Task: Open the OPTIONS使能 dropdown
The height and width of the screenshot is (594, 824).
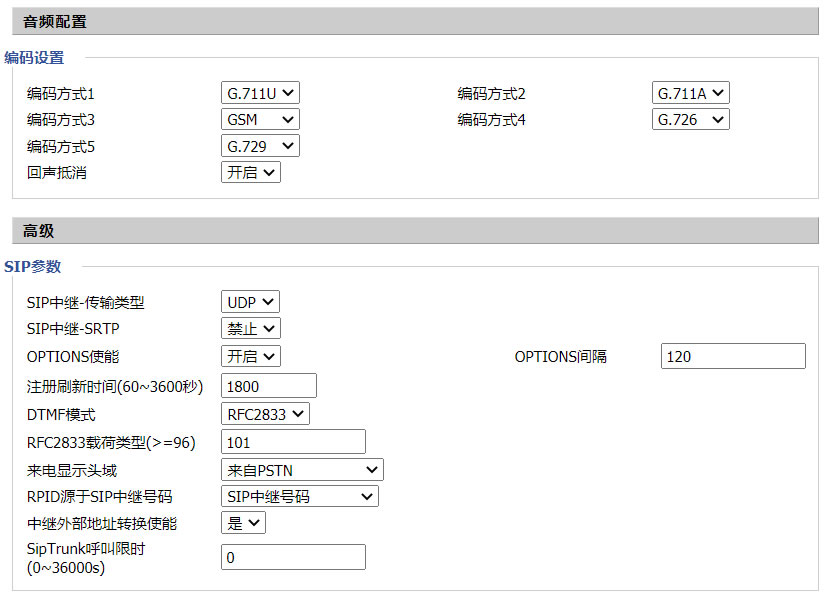Action: point(250,356)
